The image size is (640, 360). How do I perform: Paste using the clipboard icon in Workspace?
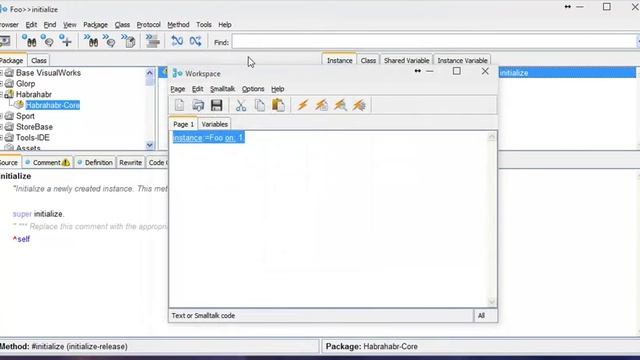coord(278,105)
